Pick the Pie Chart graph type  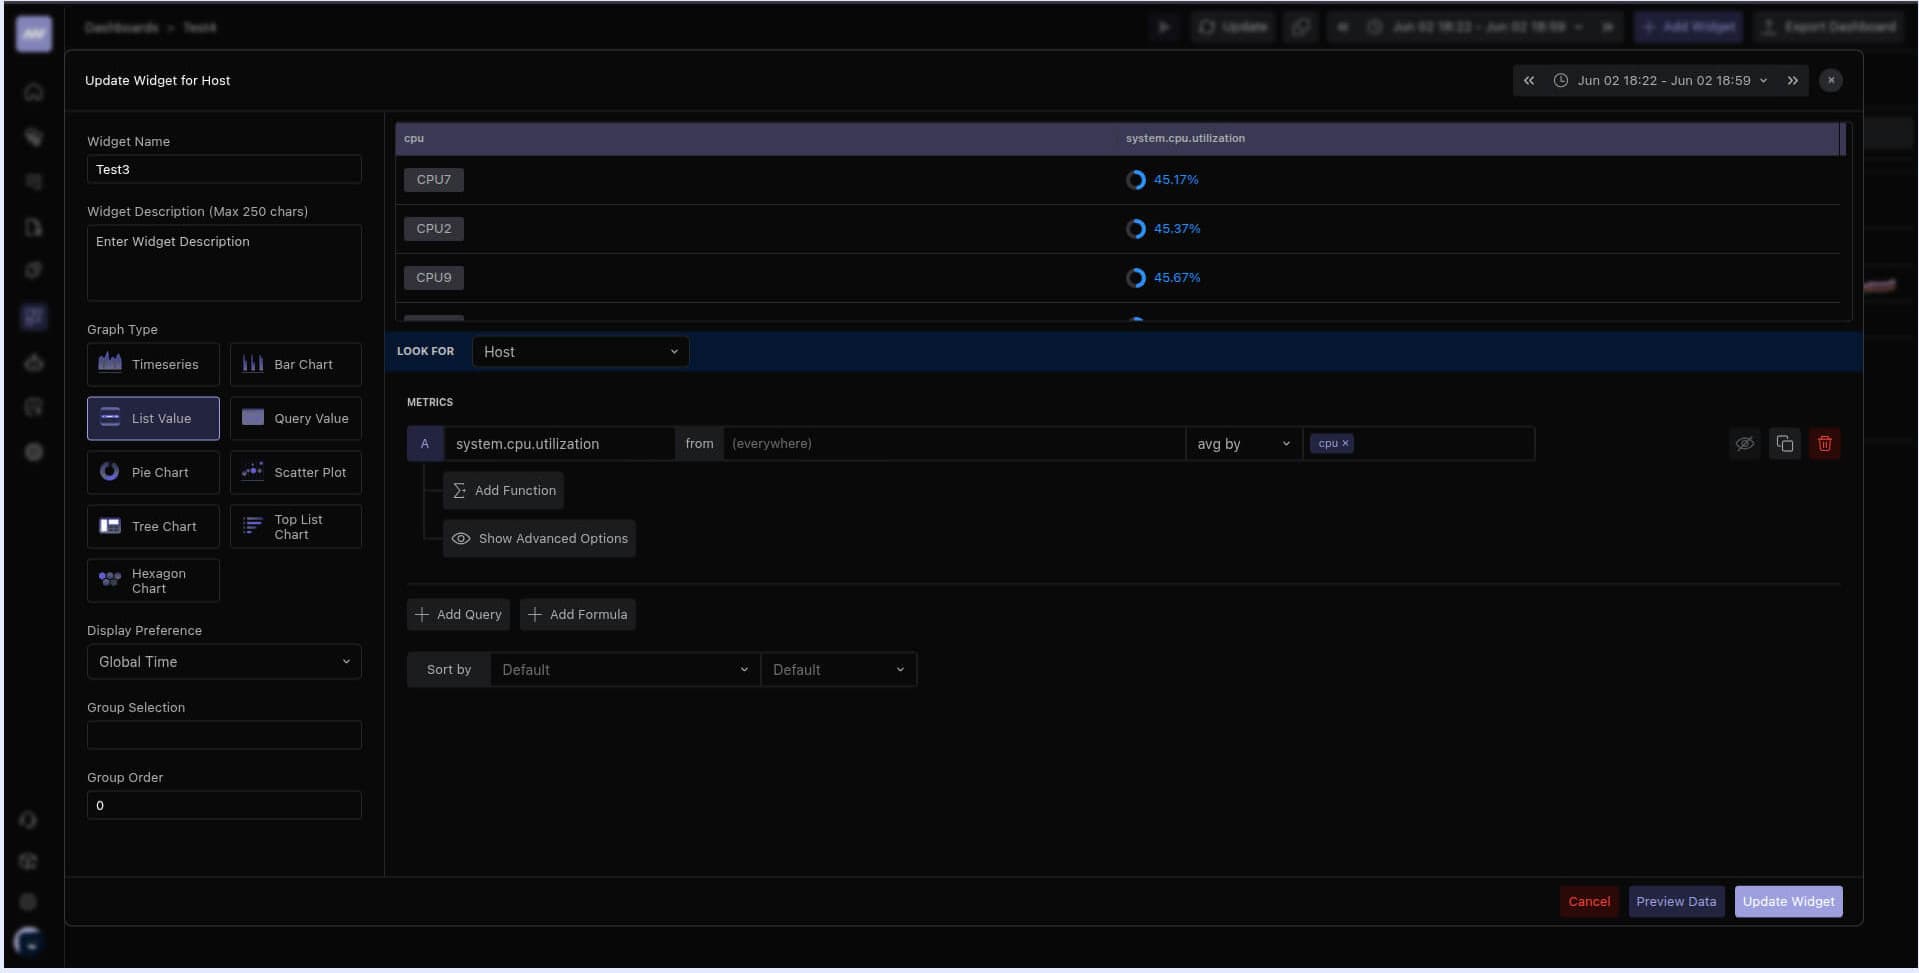coord(153,472)
